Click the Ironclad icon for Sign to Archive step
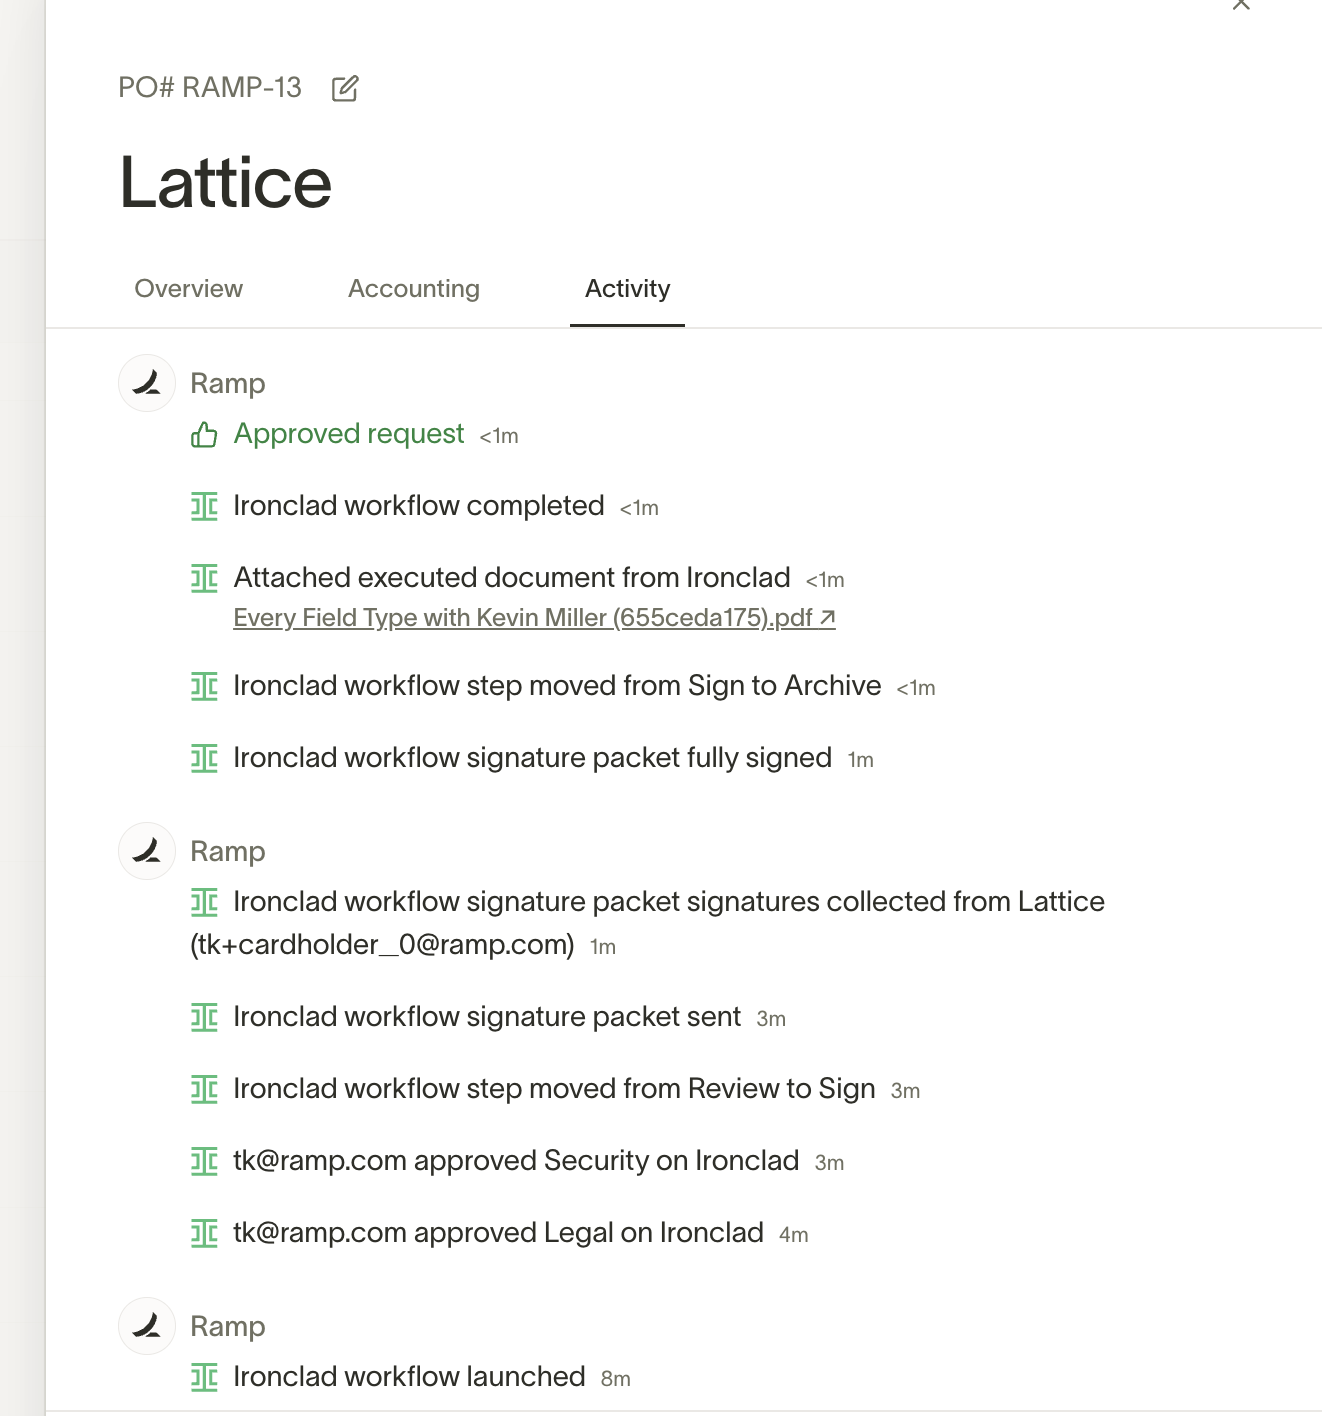The height and width of the screenshot is (1416, 1322). (x=204, y=687)
